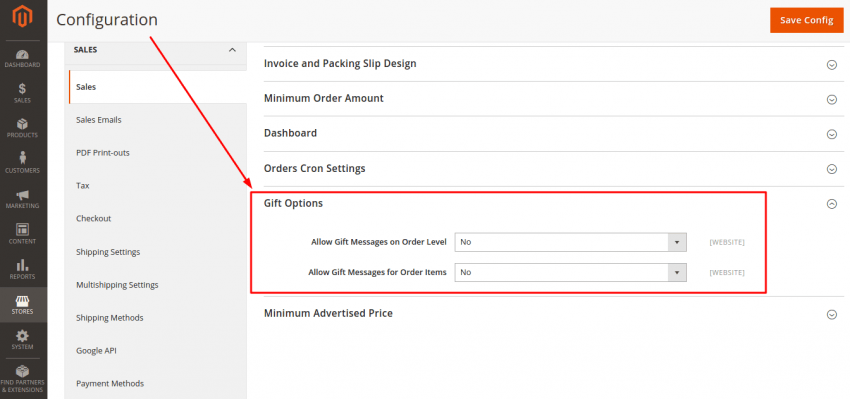Open Allow Gift Messages for Order Items dropdown
Viewport: 850px width, 399px height.
click(x=570, y=273)
